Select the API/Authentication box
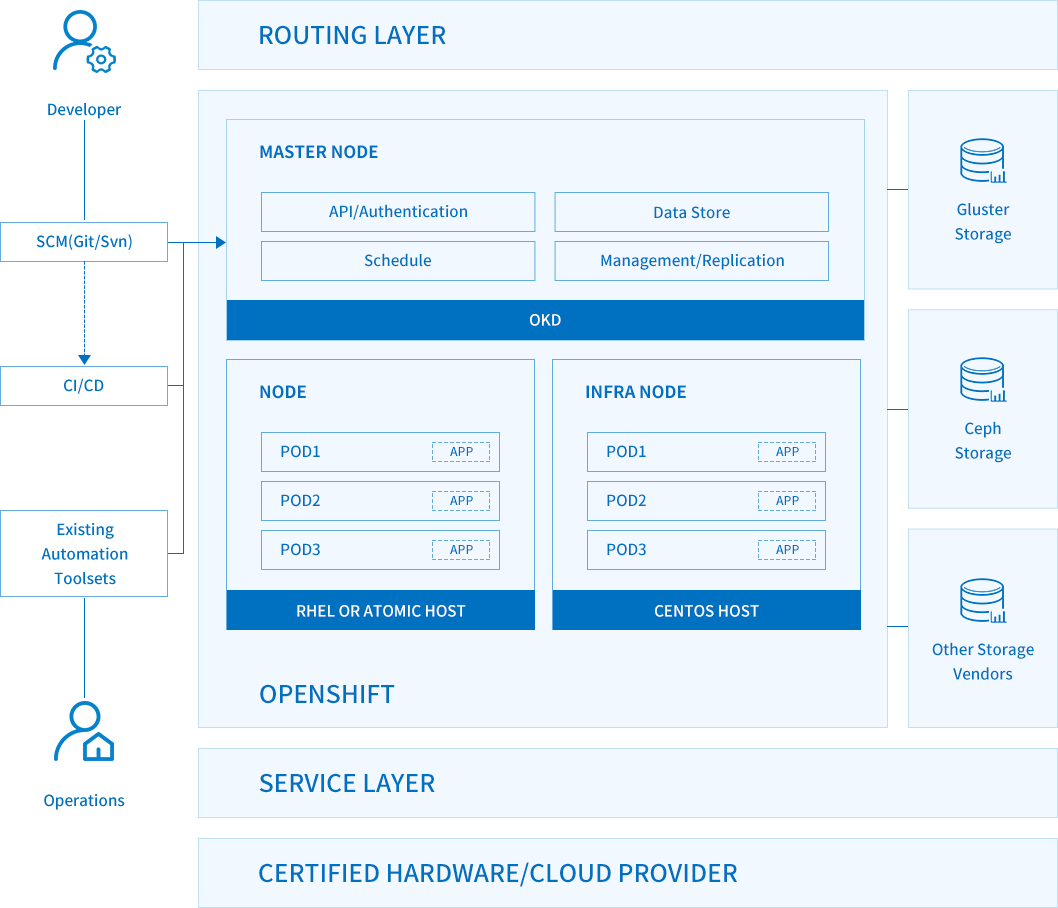The image size is (1058, 908). 398,212
